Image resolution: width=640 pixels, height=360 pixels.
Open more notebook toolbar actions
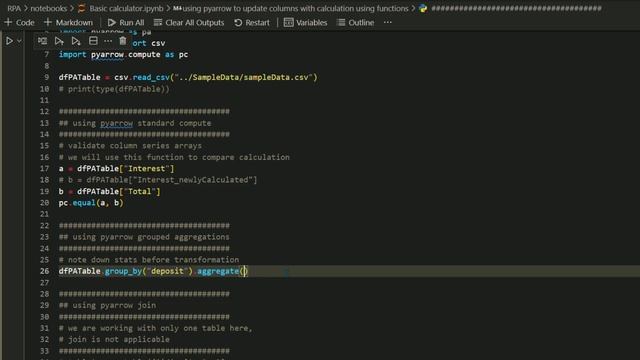[388, 22]
